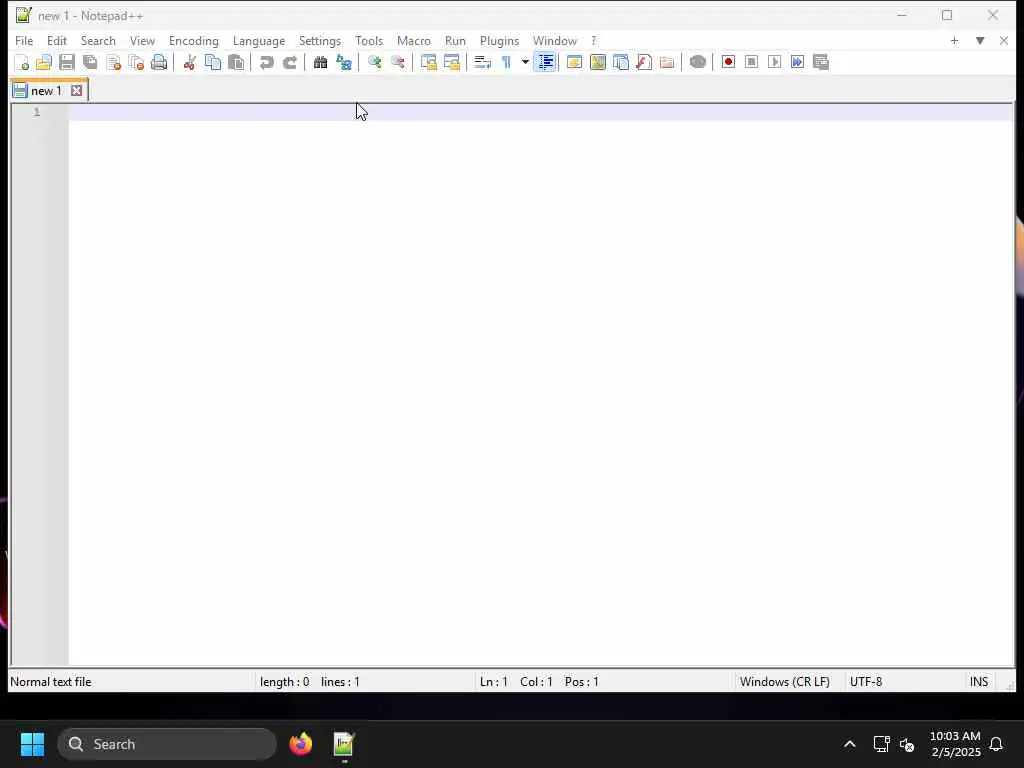Open the Window menu
1024x768 pixels.
pos(555,40)
